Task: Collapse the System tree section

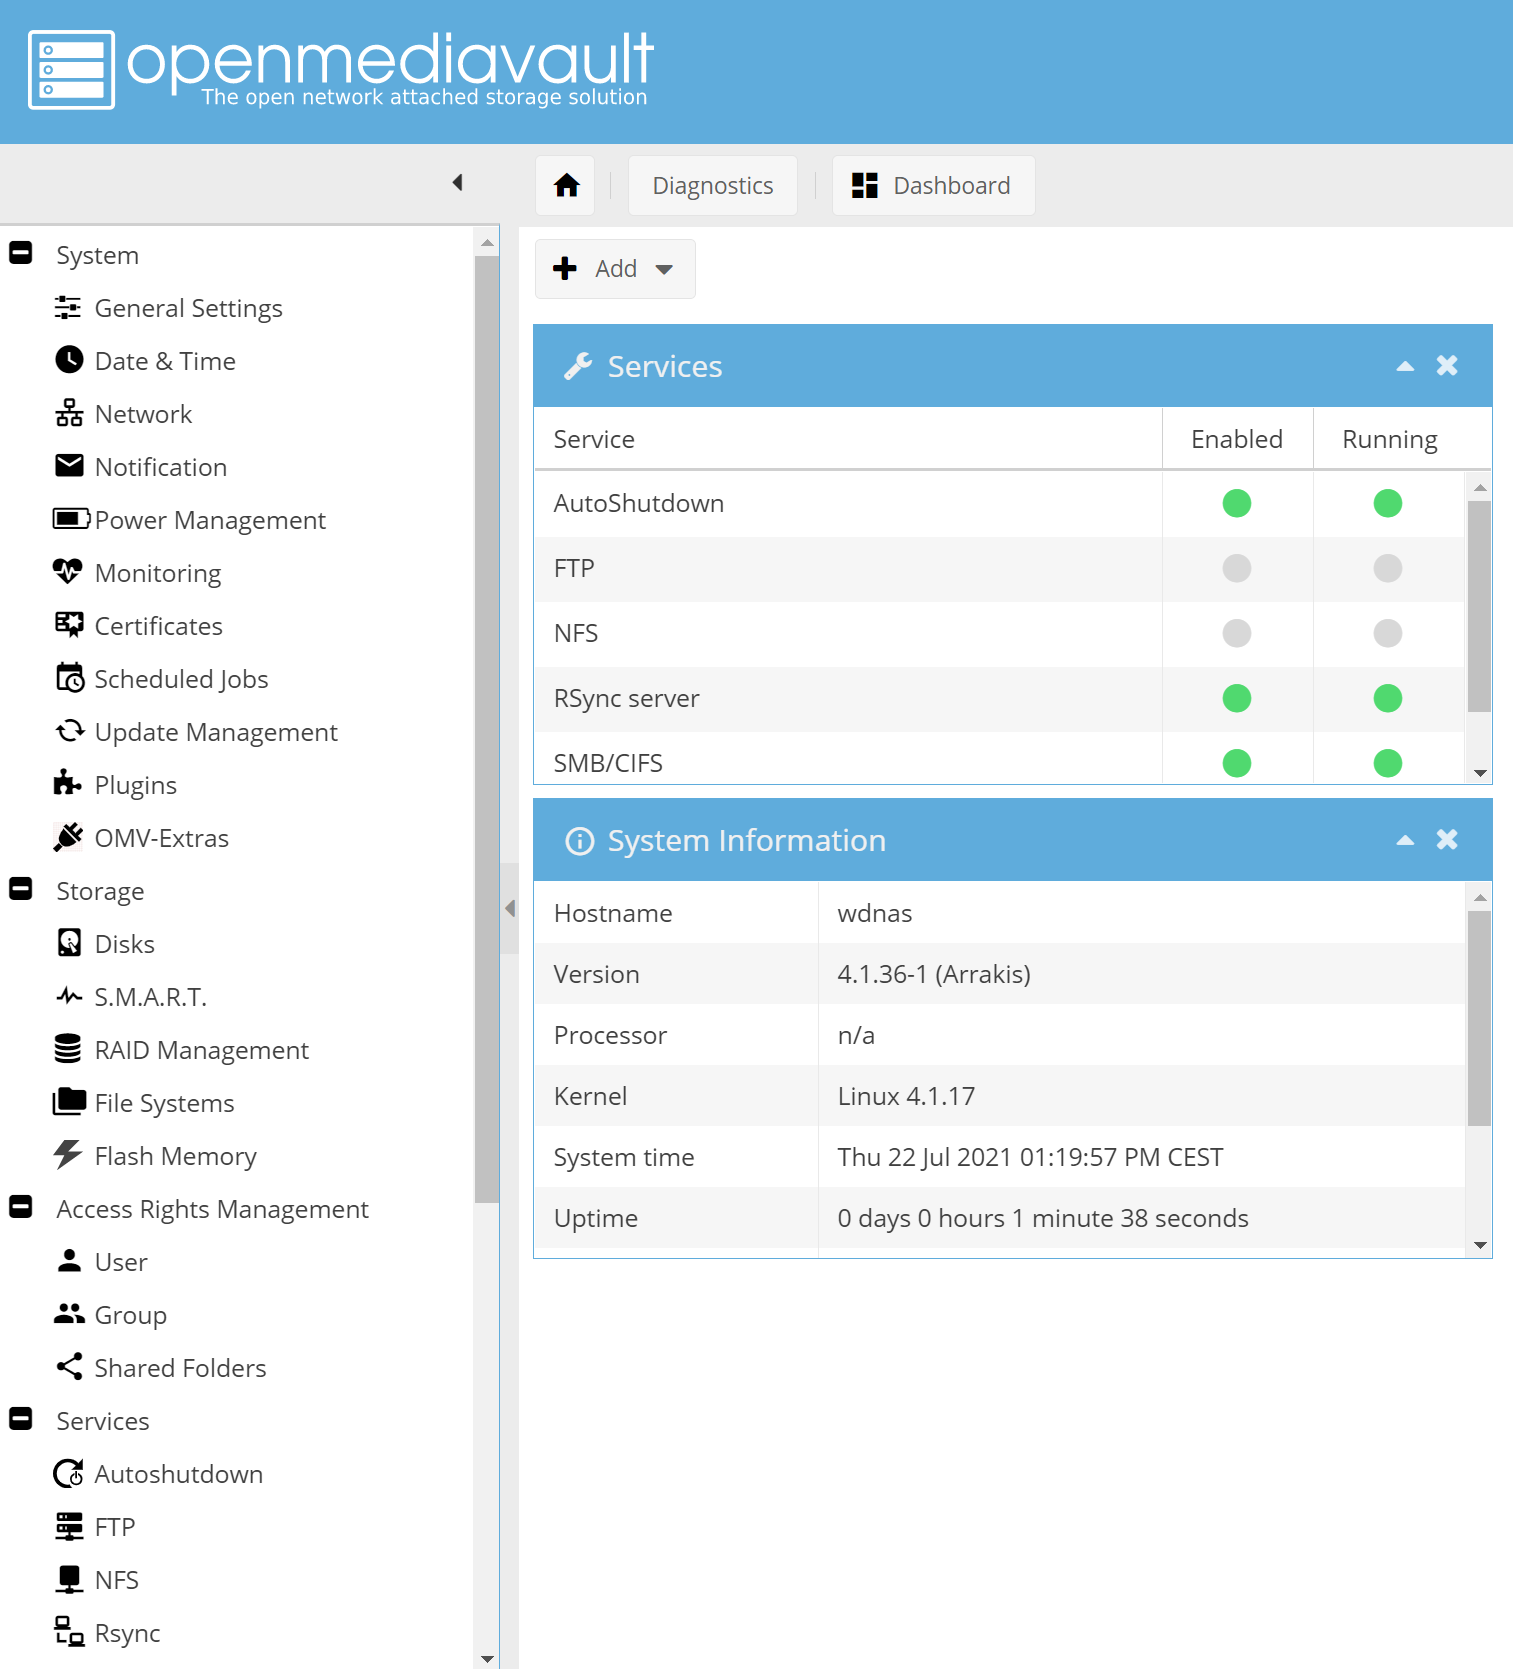Action: [21, 254]
